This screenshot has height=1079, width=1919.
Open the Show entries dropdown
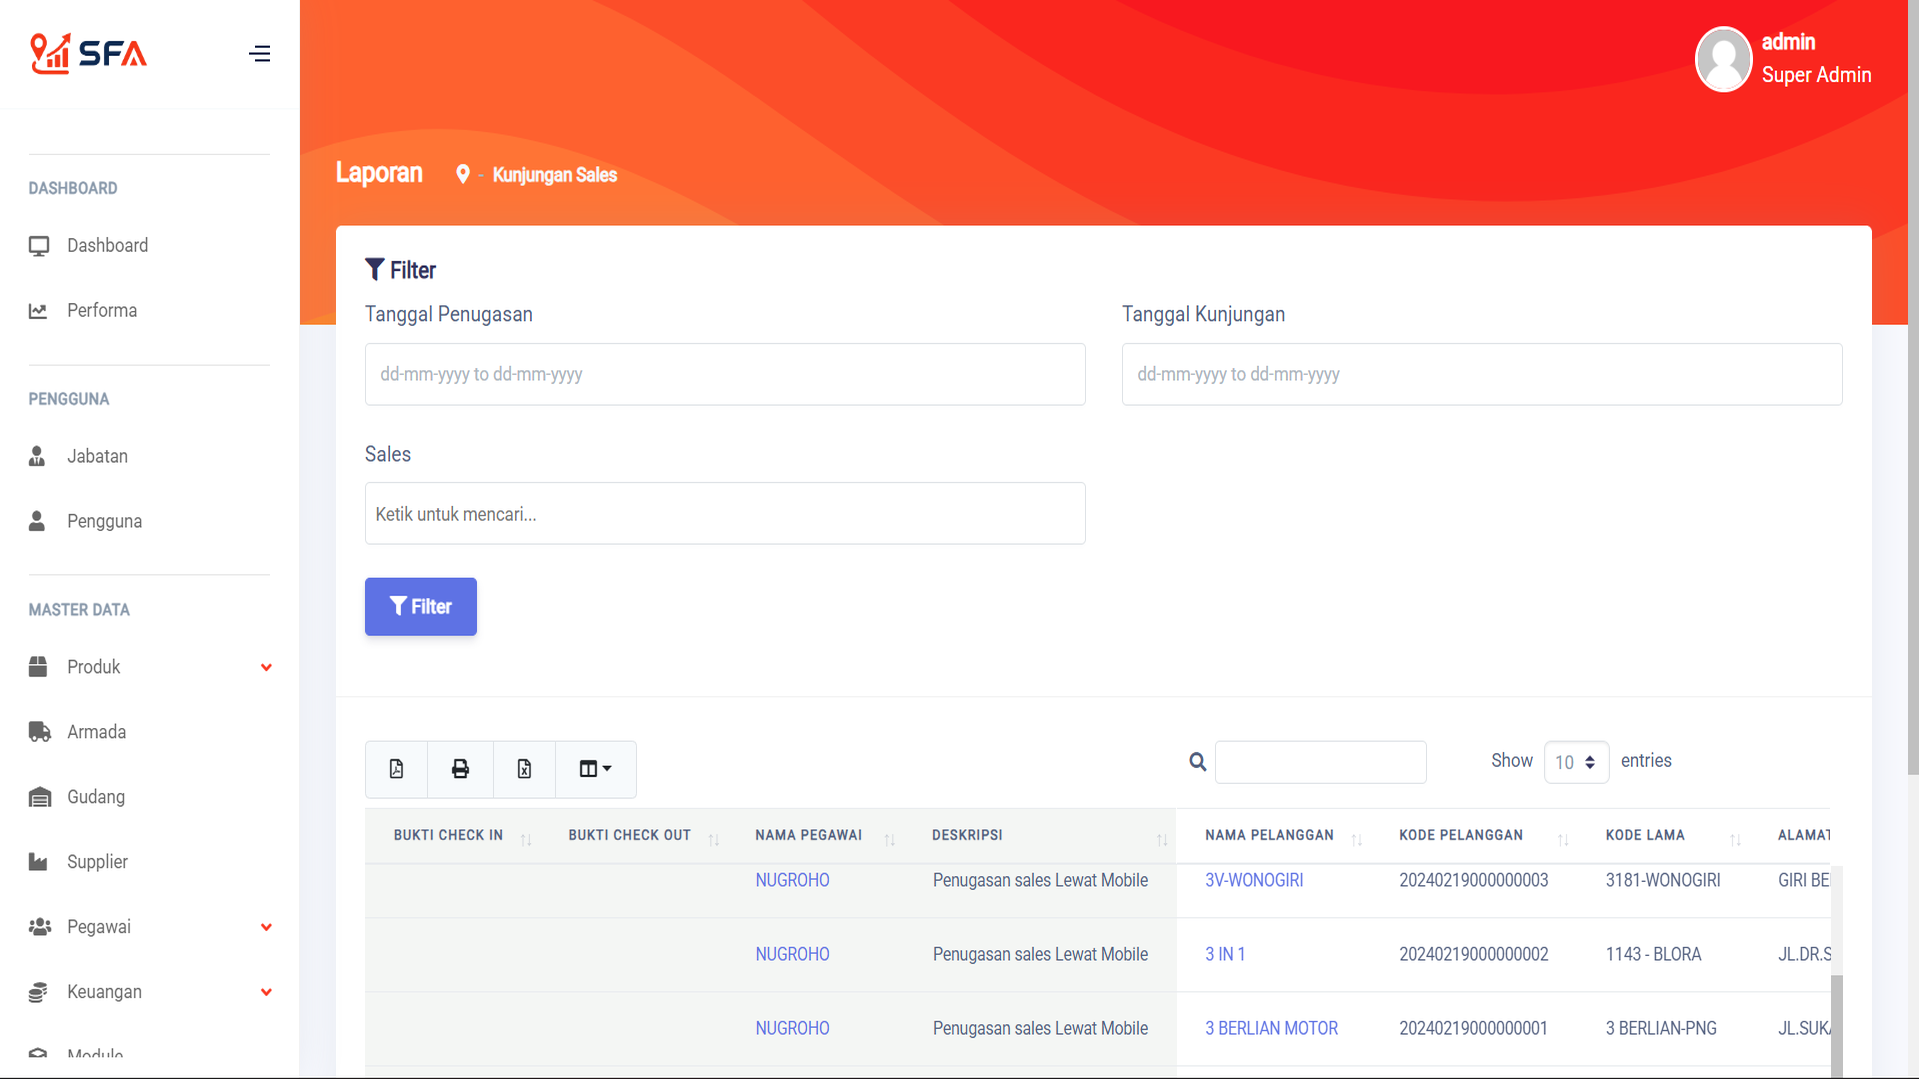[x=1576, y=762]
